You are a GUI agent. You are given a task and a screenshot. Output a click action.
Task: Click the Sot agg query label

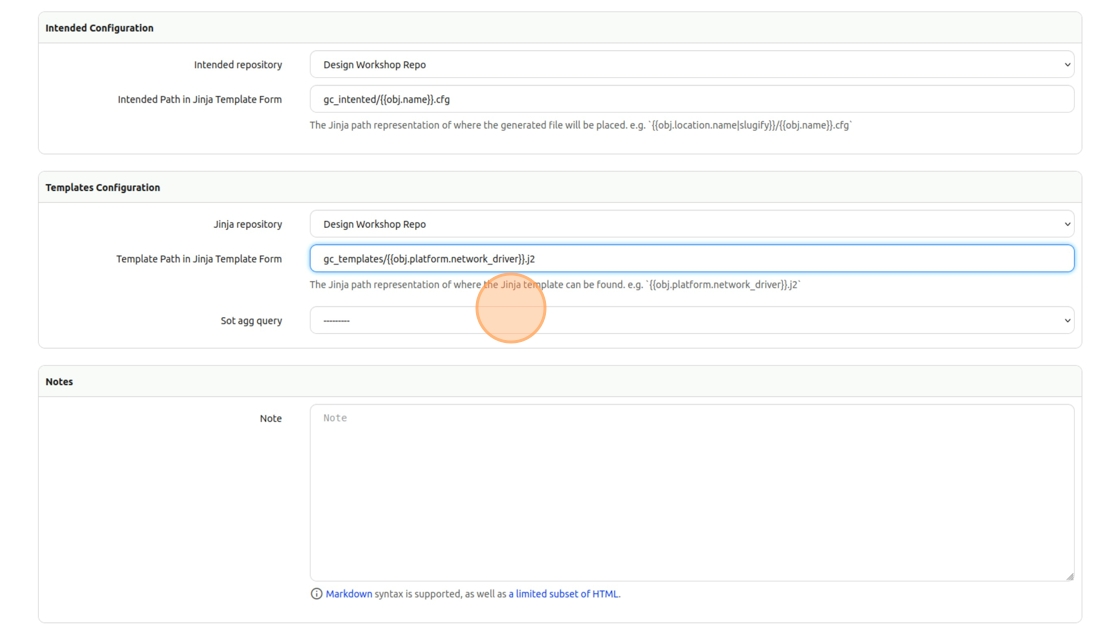tap(251, 321)
